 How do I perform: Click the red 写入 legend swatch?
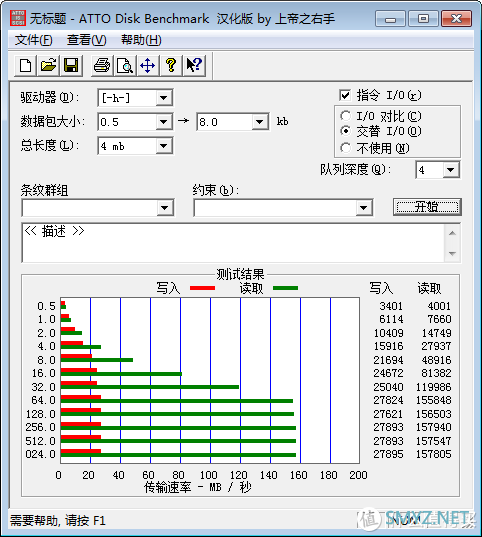click(202, 288)
